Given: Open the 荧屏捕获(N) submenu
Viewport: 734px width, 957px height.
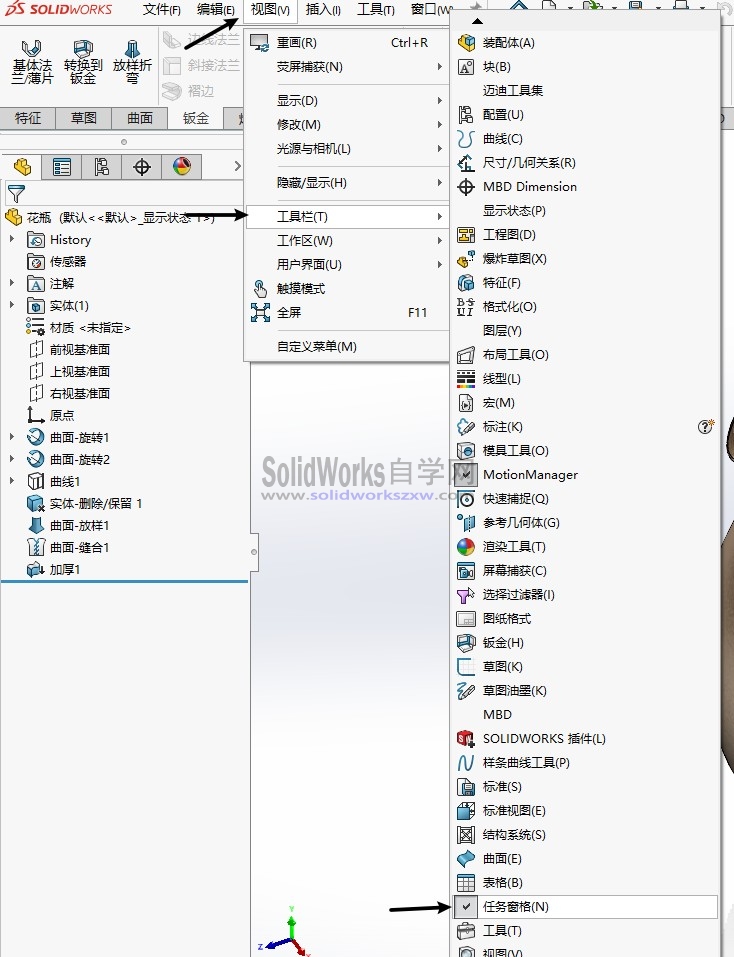Looking at the screenshot, I should click(347, 67).
